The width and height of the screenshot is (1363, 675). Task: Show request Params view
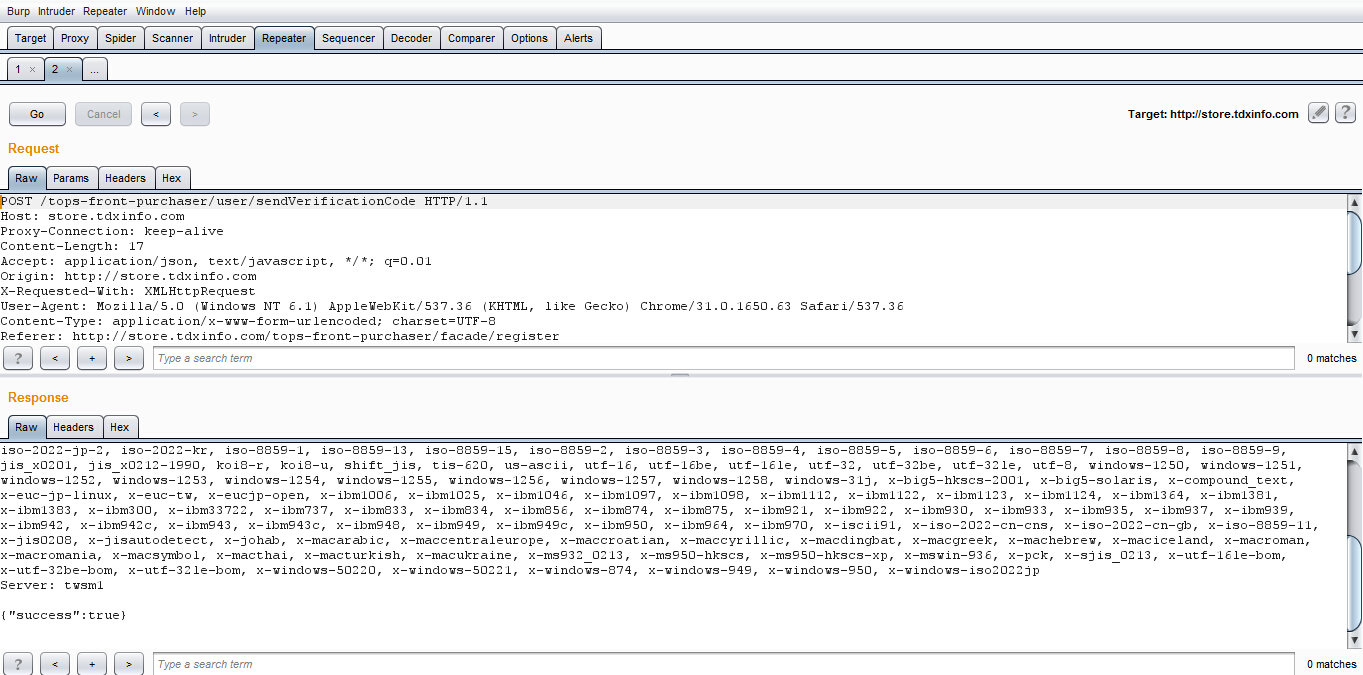[x=71, y=178]
